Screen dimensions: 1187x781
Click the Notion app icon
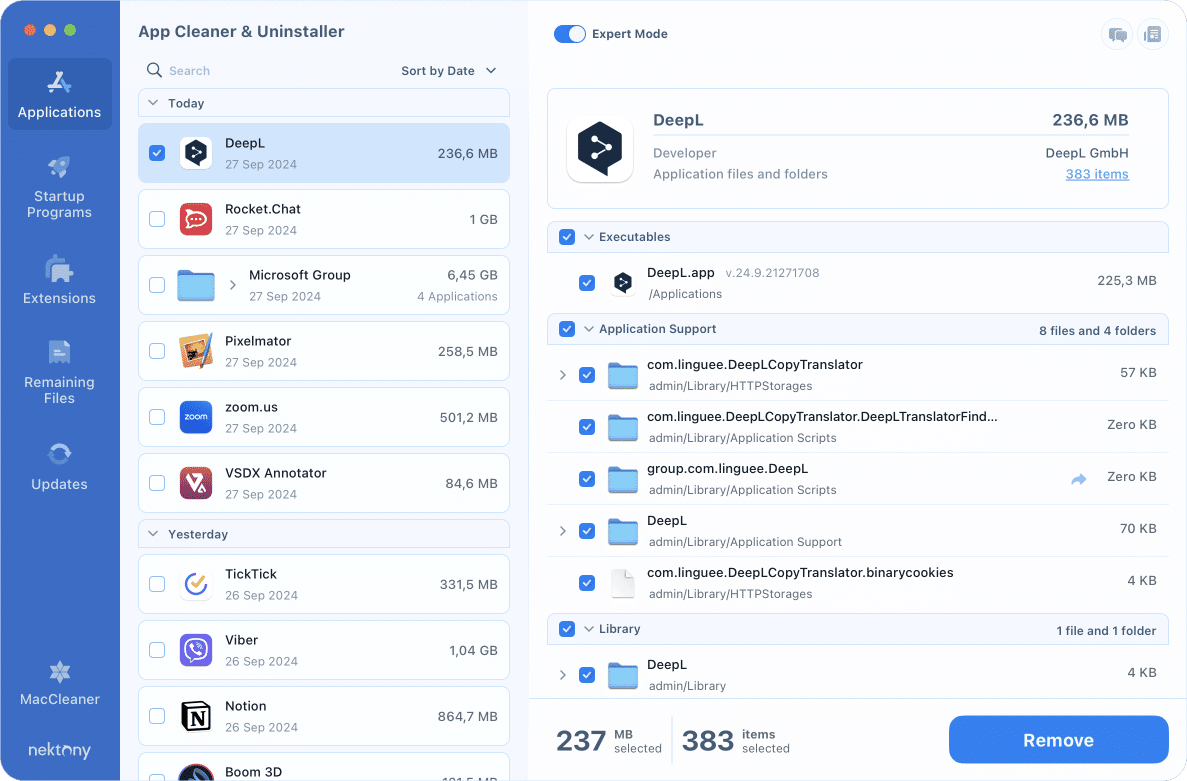click(x=196, y=716)
